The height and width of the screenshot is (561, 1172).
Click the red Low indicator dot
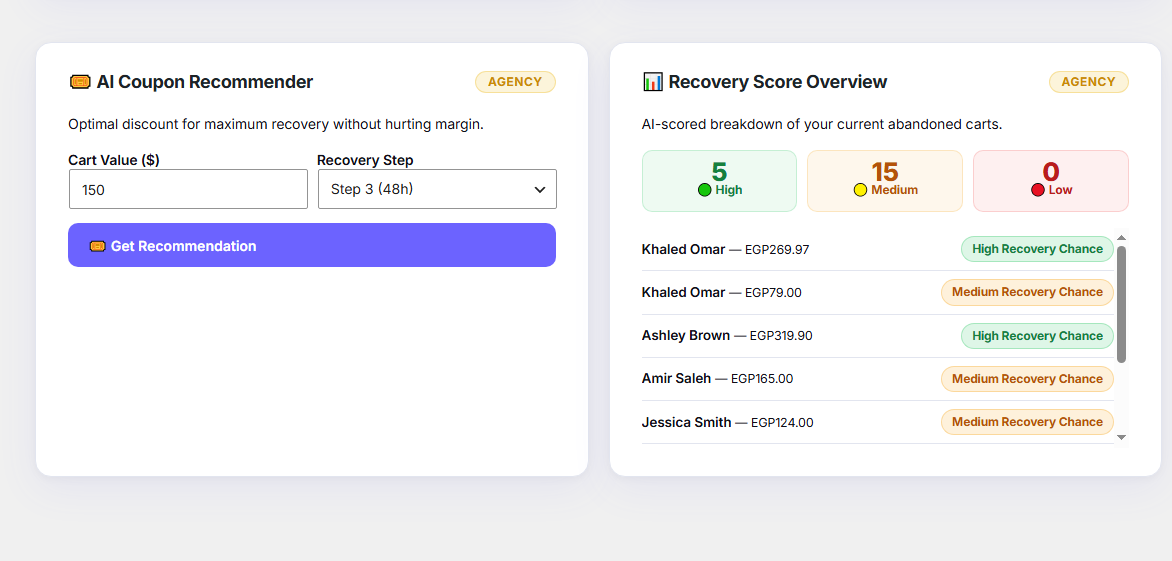pos(1037,190)
